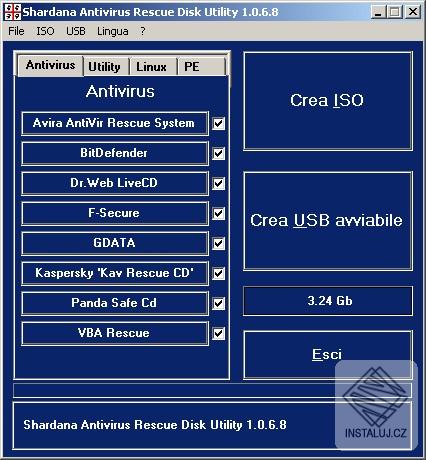This screenshot has height=460, width=426.
Task: Click the status text Shardana Antivirus Rescue Disk Utility 1.0.6.8
Action: pyautogui.click(x=155, y=425)
